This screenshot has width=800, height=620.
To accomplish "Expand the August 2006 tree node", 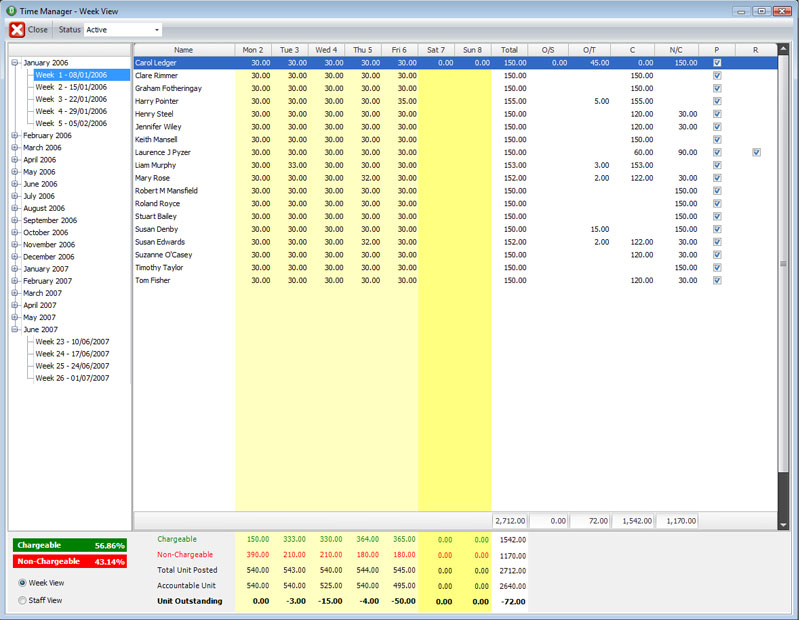I will pos(15,208).
